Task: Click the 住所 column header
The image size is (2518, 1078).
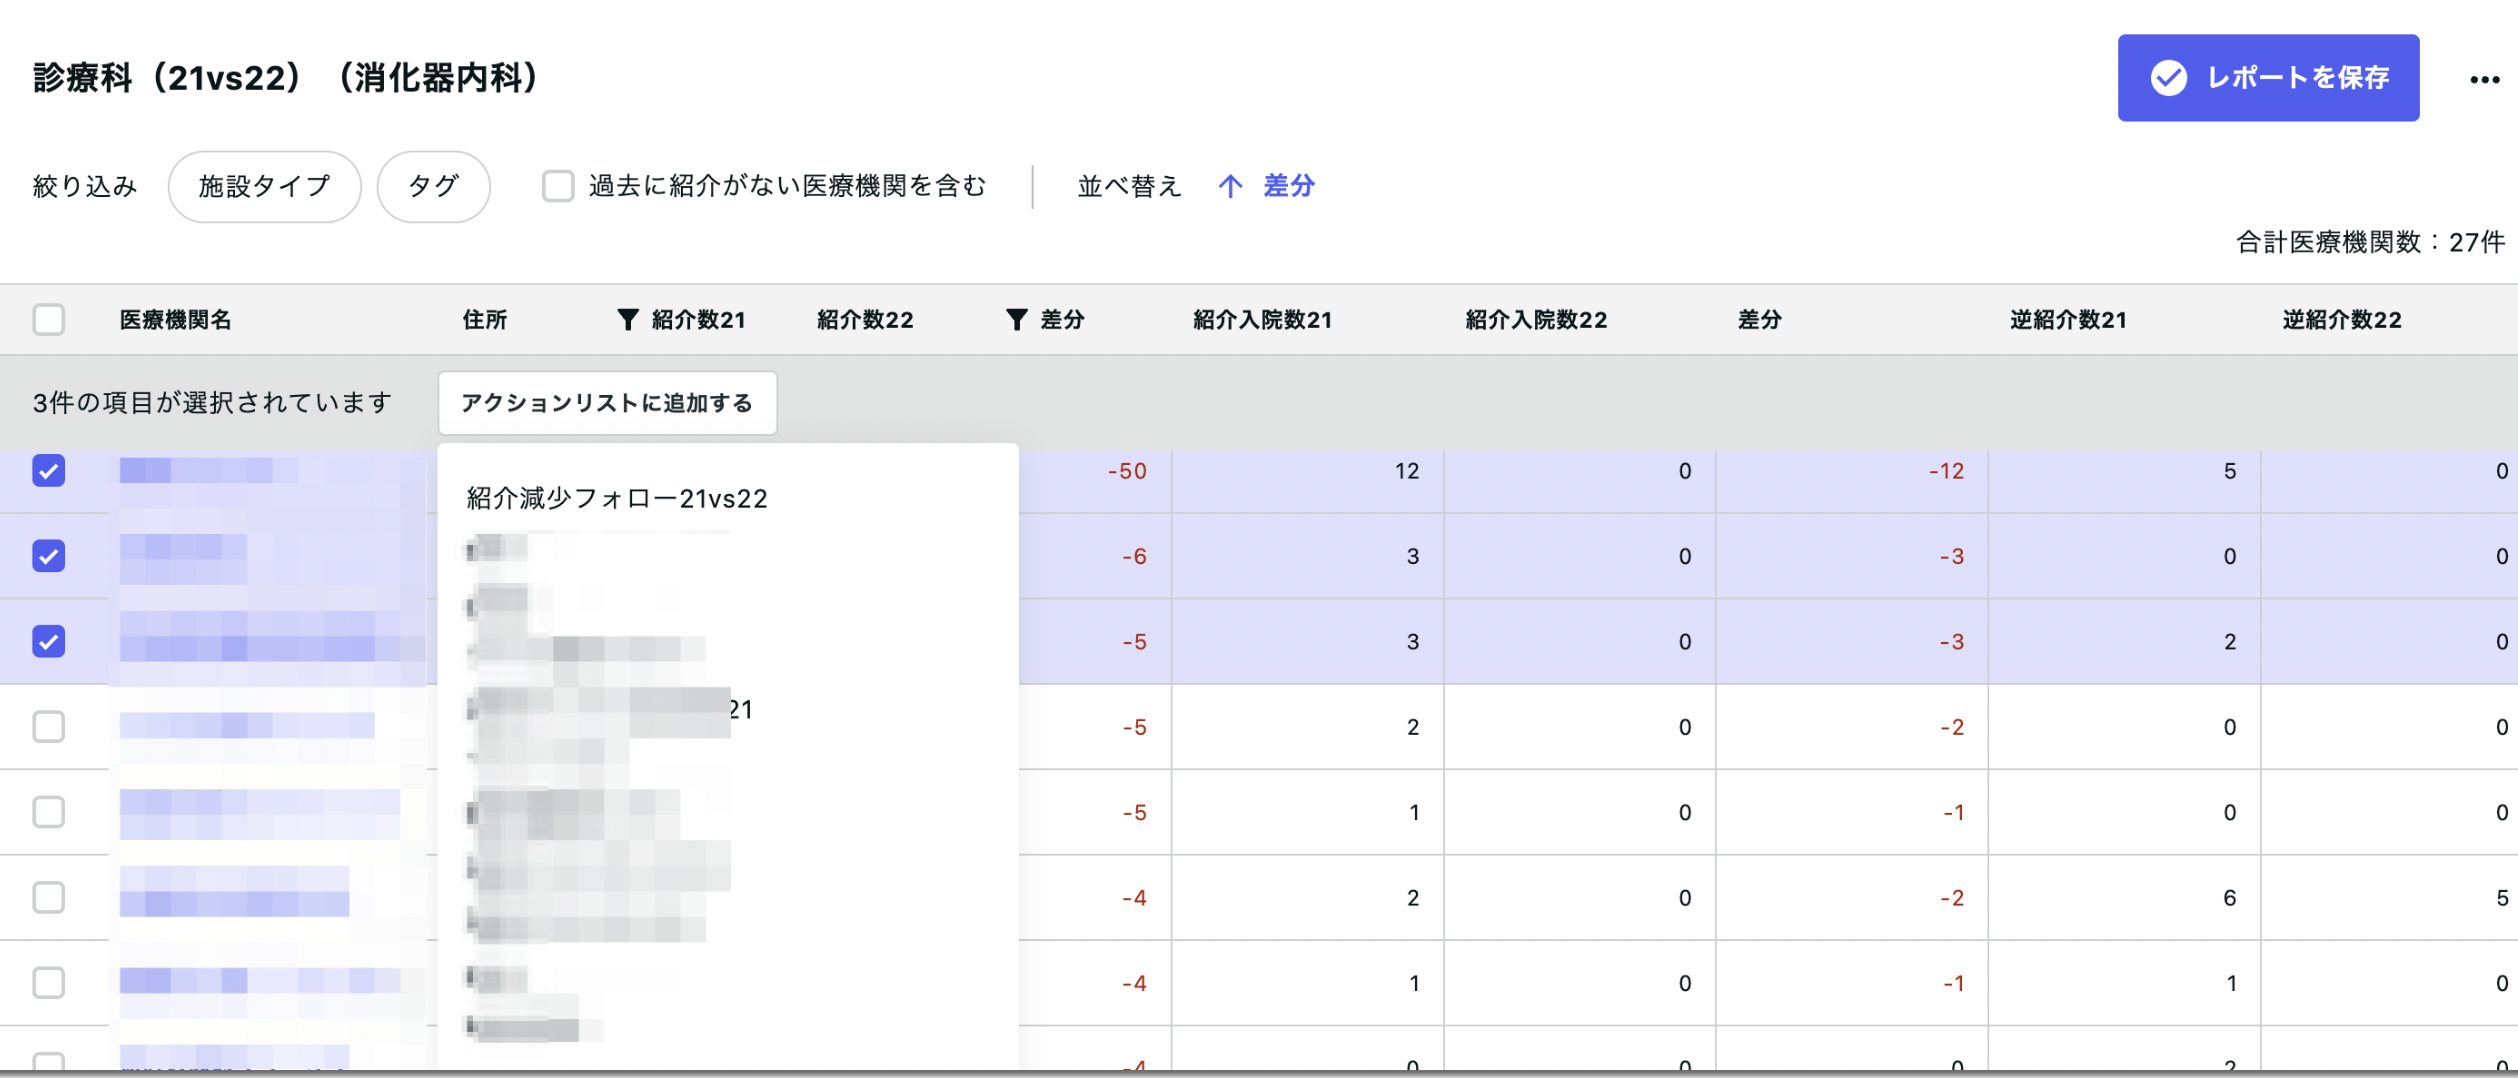Action: coord(485,319)
